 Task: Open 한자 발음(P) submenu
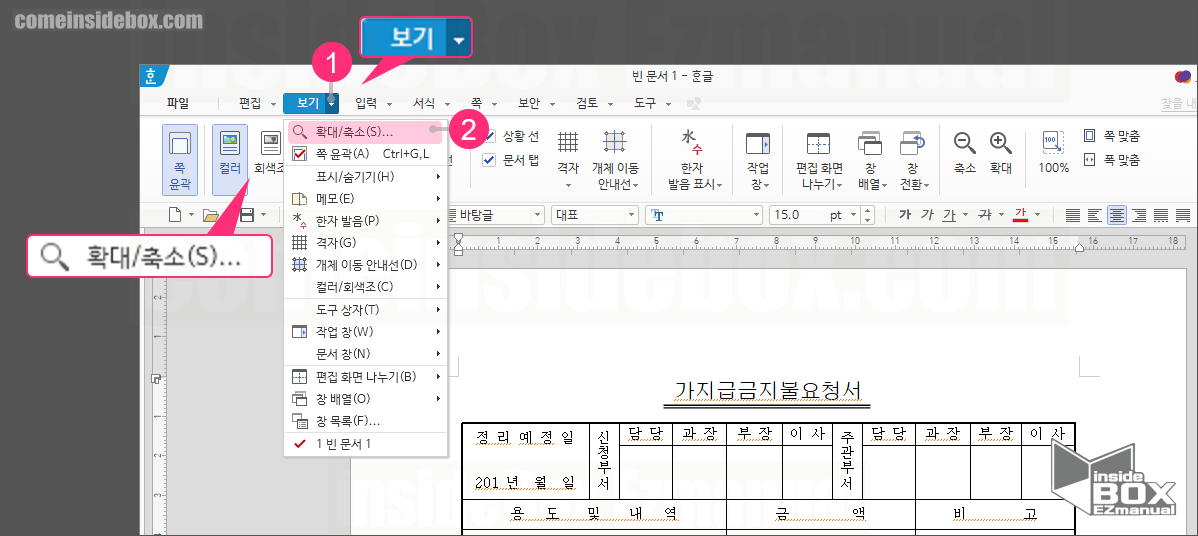point(365,221)
